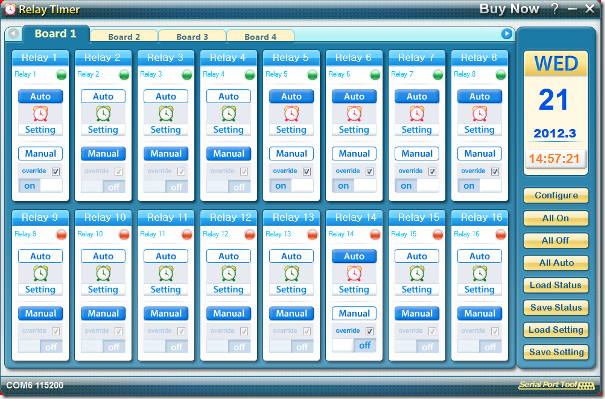605x399 pixels.
Task: Switch to Board 3 tab
Action: point(192,37)
